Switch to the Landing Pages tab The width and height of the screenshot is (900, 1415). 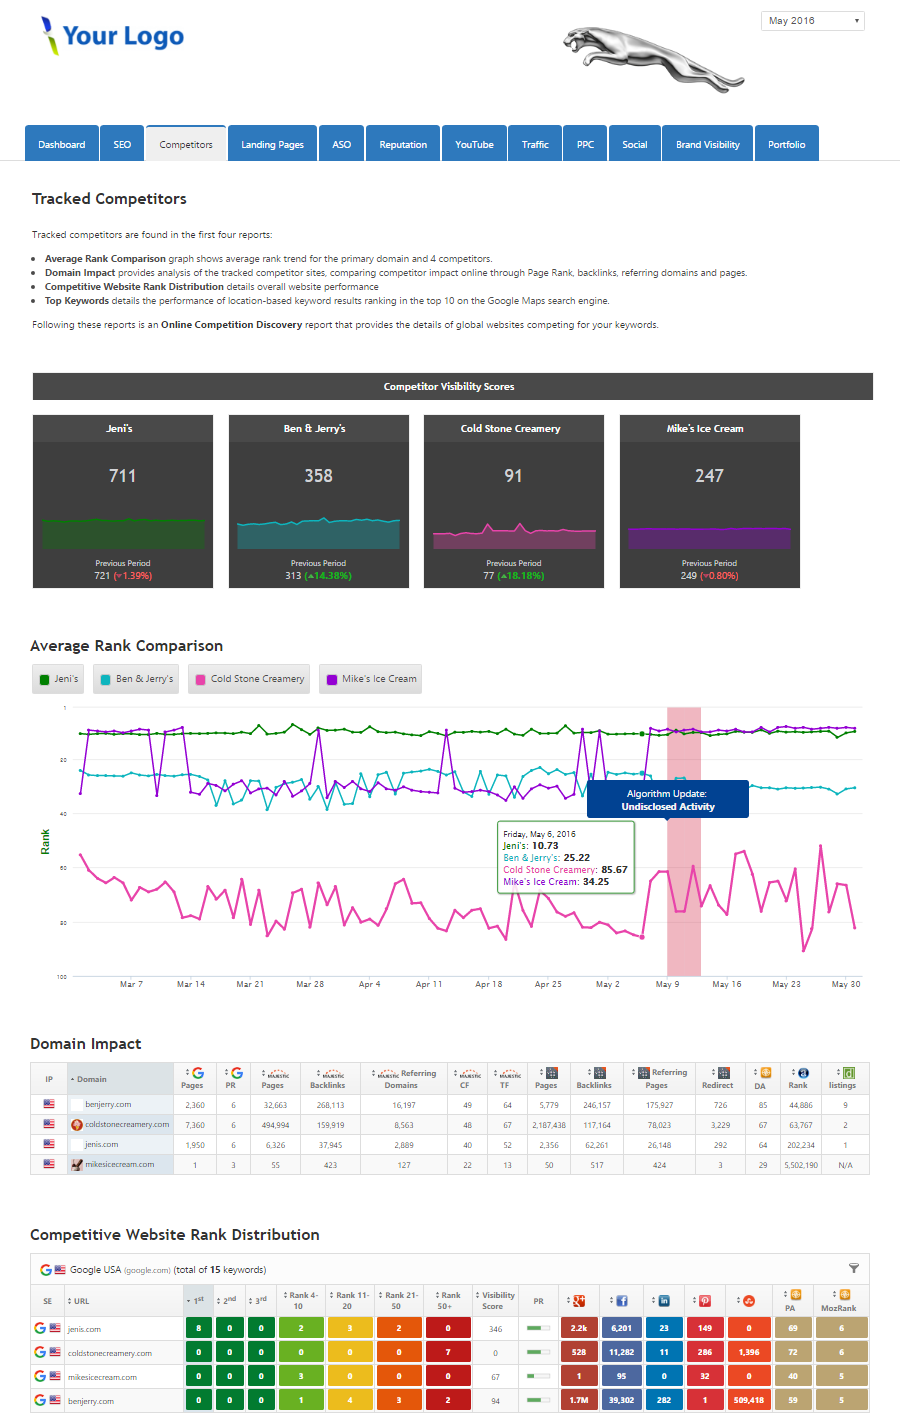[x=272, y=144]
